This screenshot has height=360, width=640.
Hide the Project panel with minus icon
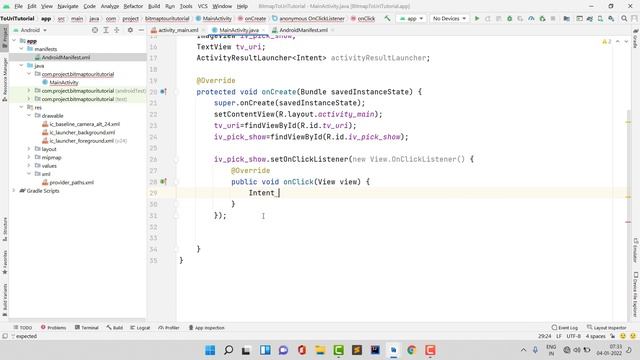[x=141, y=30]
